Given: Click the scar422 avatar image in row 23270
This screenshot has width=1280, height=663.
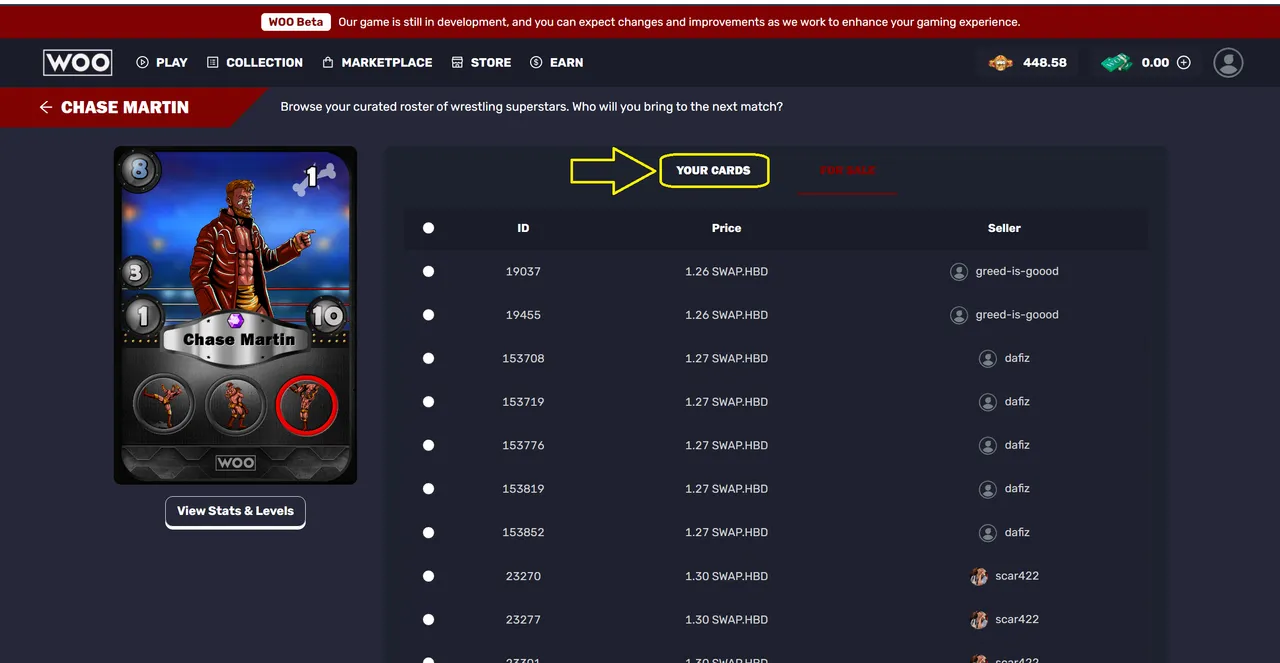Looking at the screenshot, I should pyautogui.click(x=979, y=576).
